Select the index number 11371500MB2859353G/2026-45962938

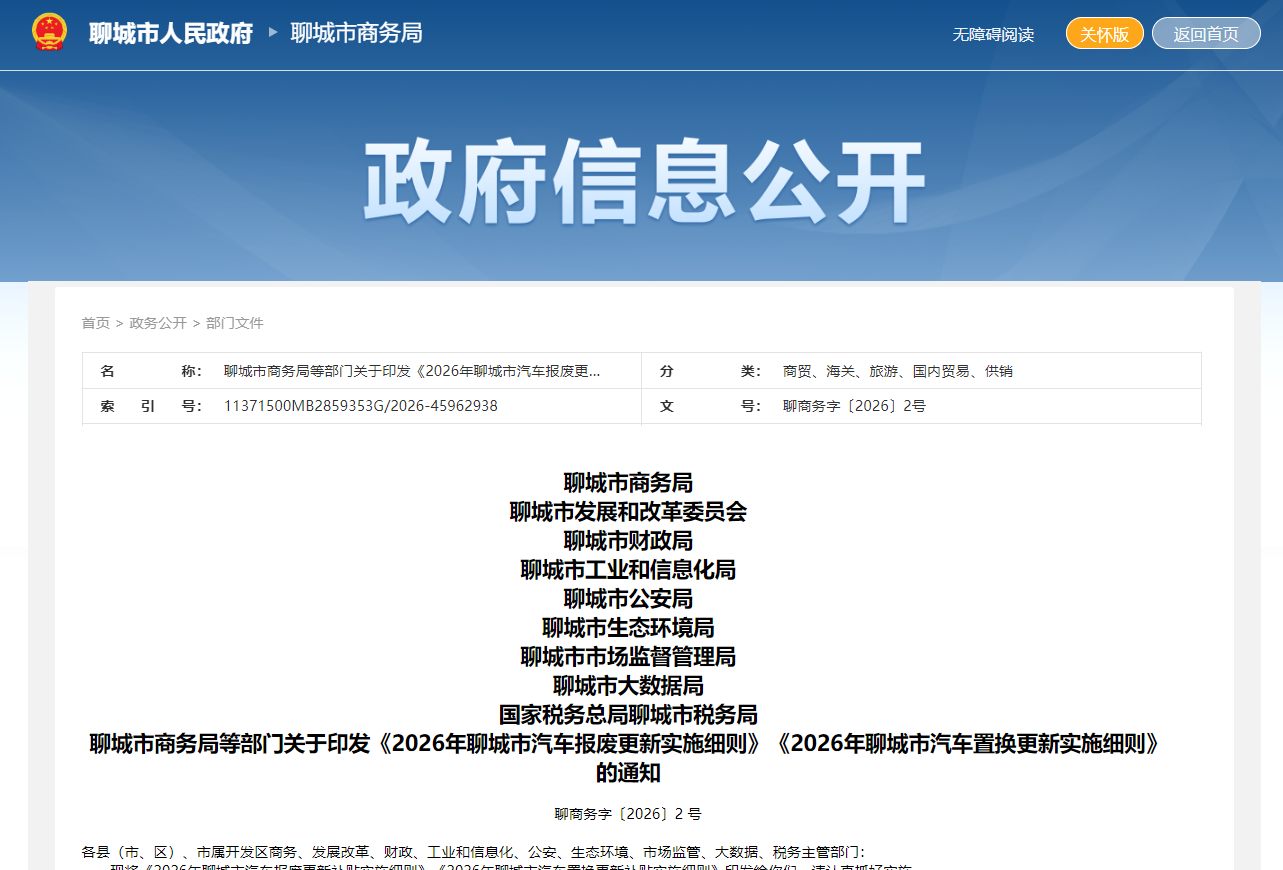coord(360,406)
